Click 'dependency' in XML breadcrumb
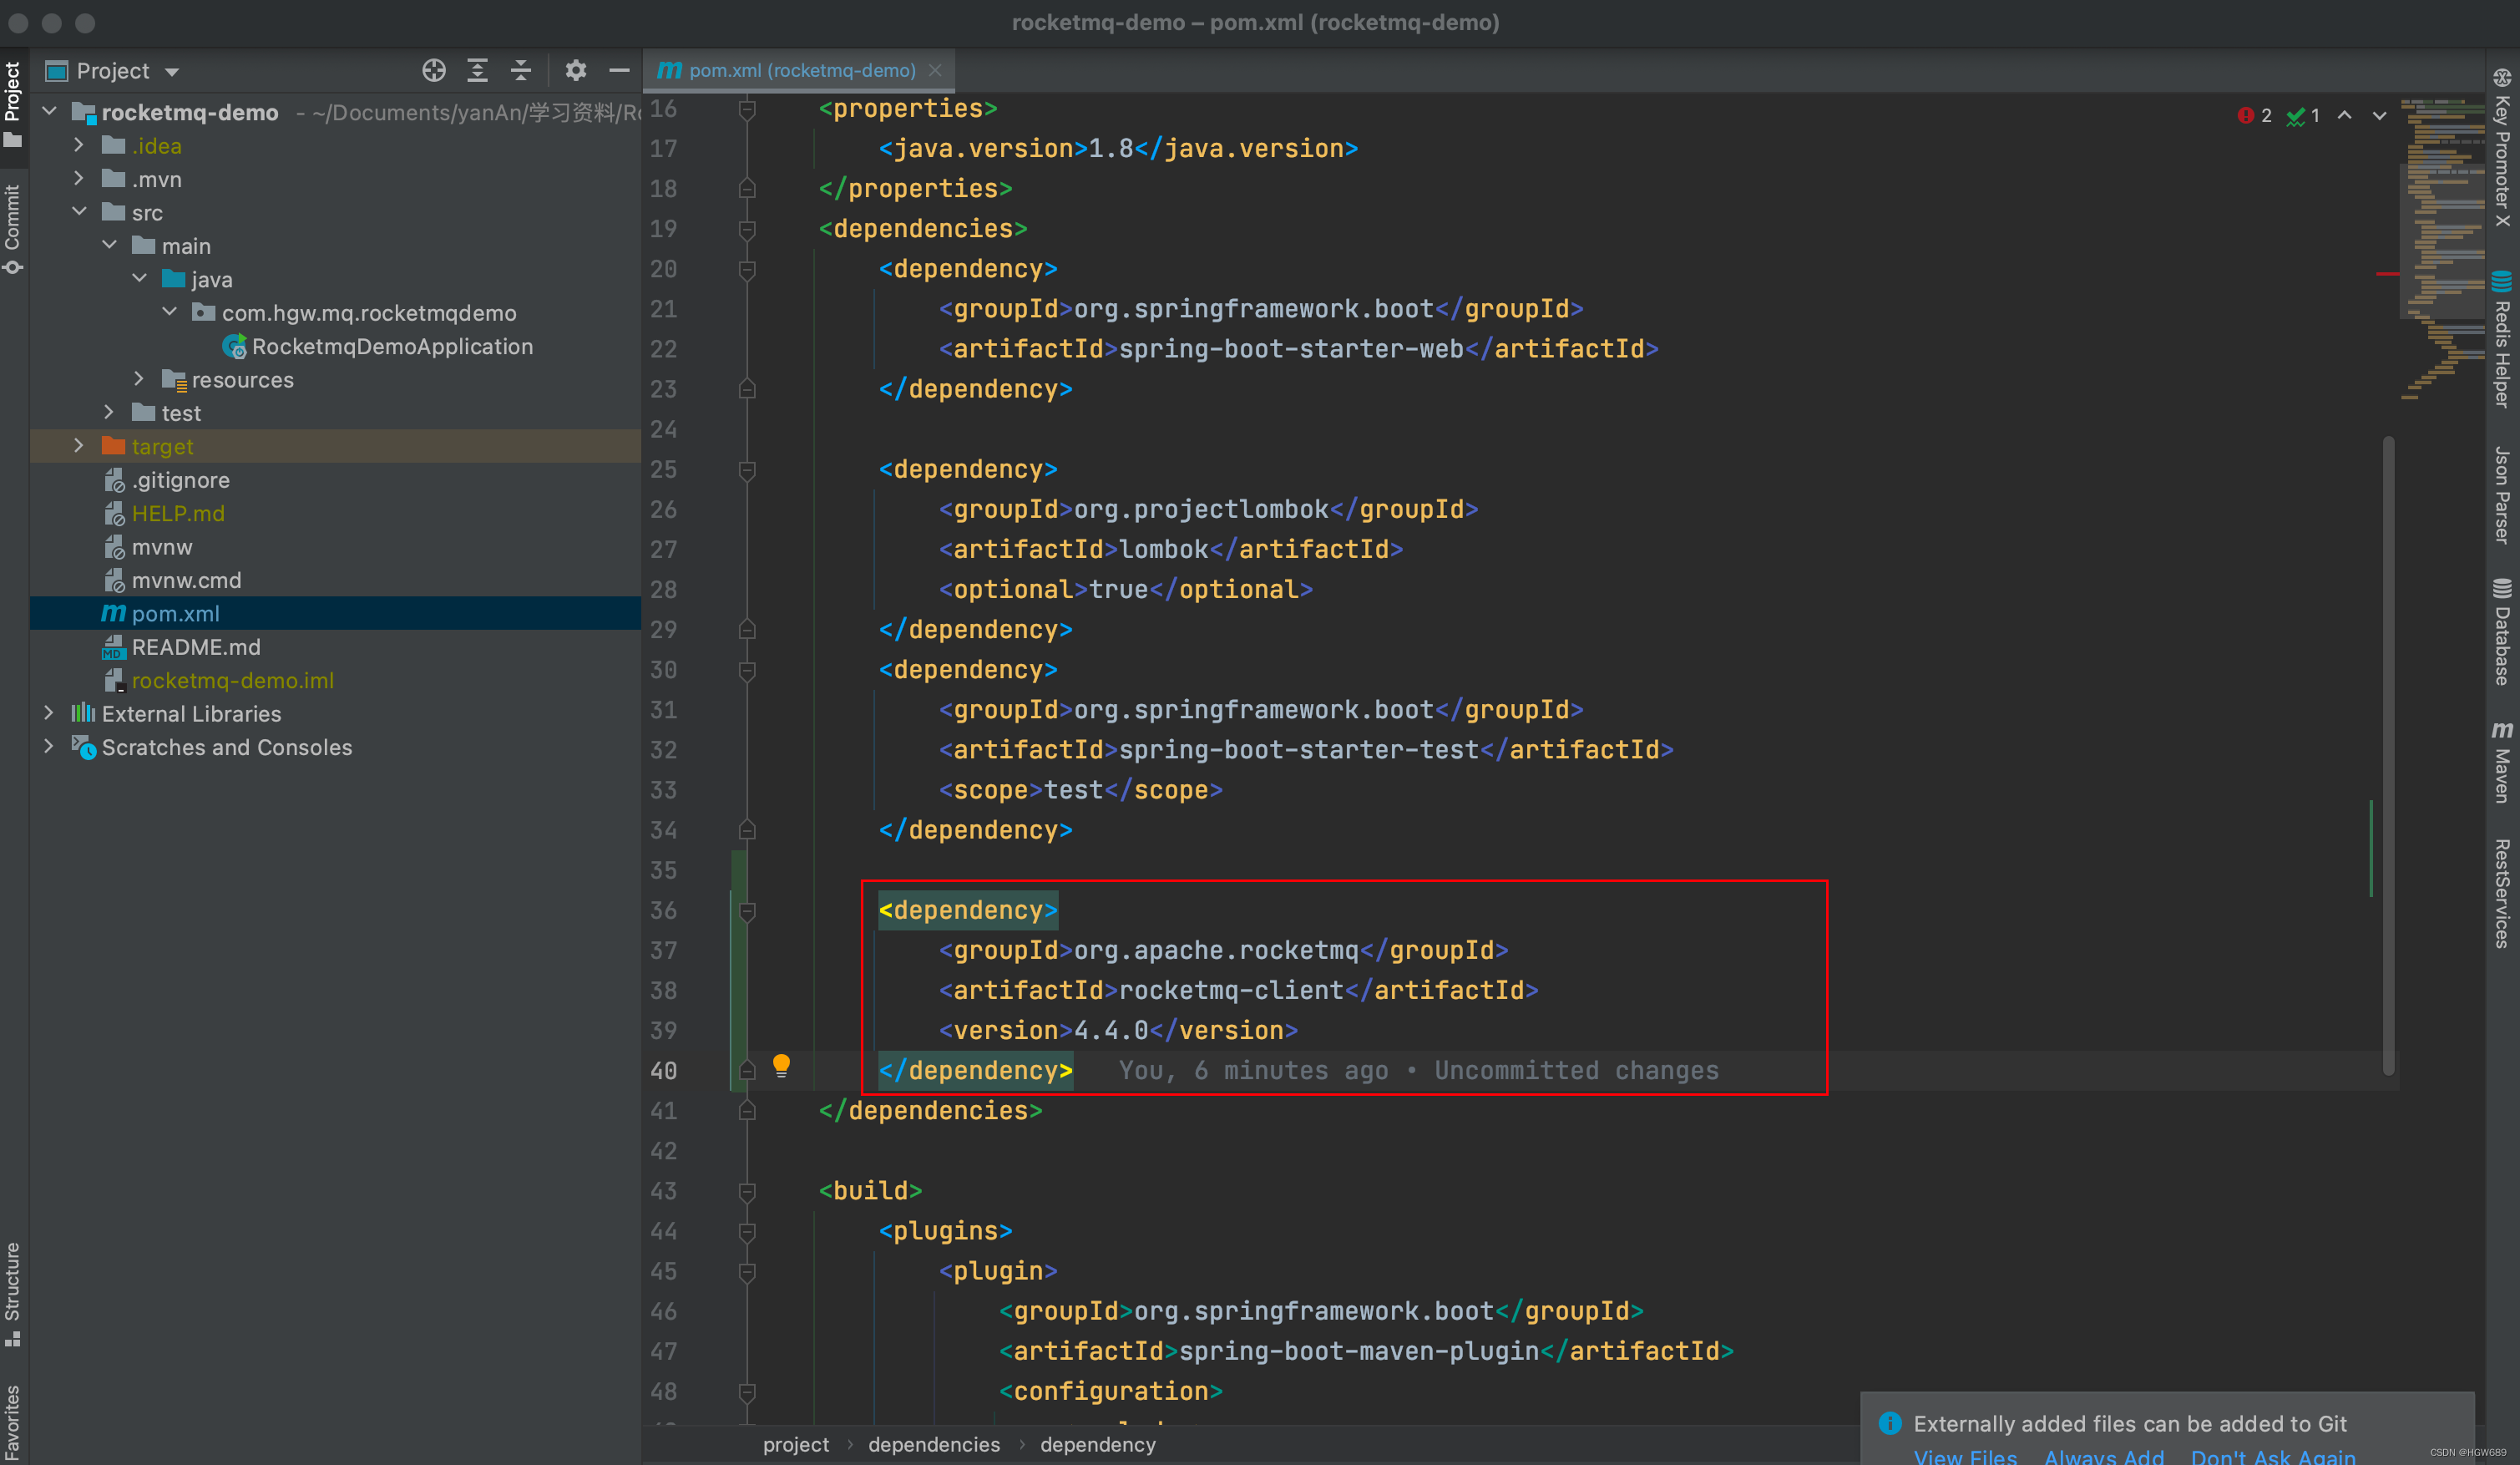Image resolution: width=2520 pixels, height=1465 pixels. tap(1098, 1444)
